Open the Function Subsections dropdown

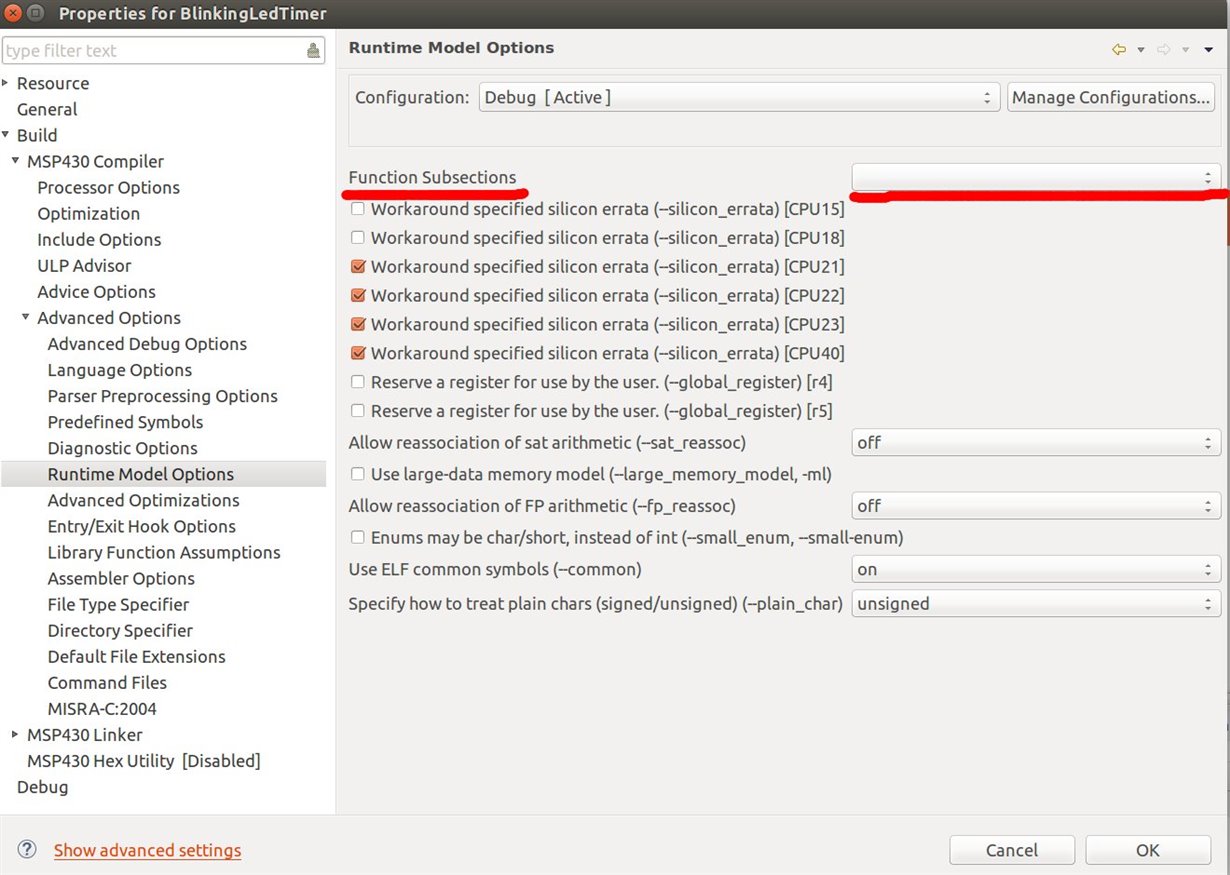(x=1036, y=176)
